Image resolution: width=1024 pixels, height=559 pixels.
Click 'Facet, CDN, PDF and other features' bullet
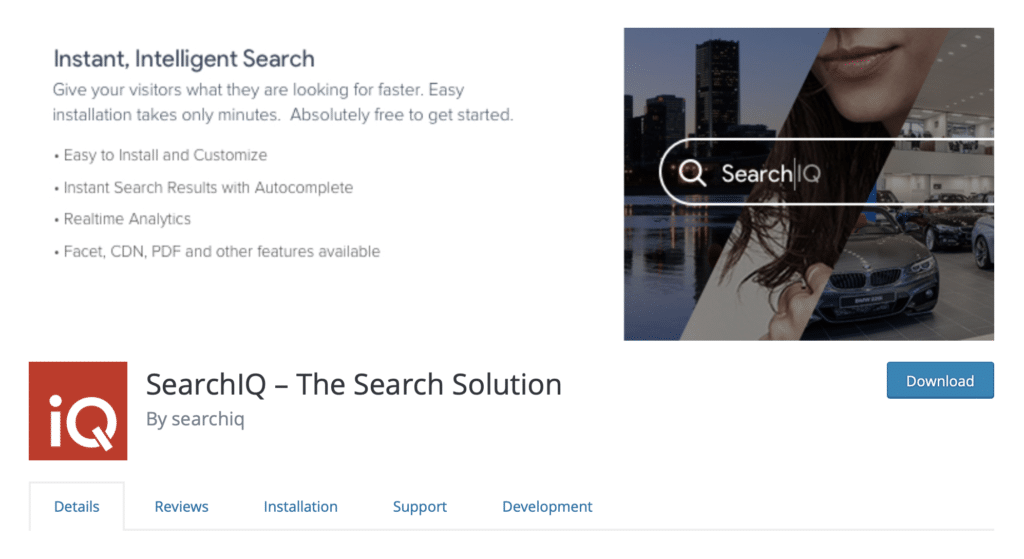tap(217, 251)
